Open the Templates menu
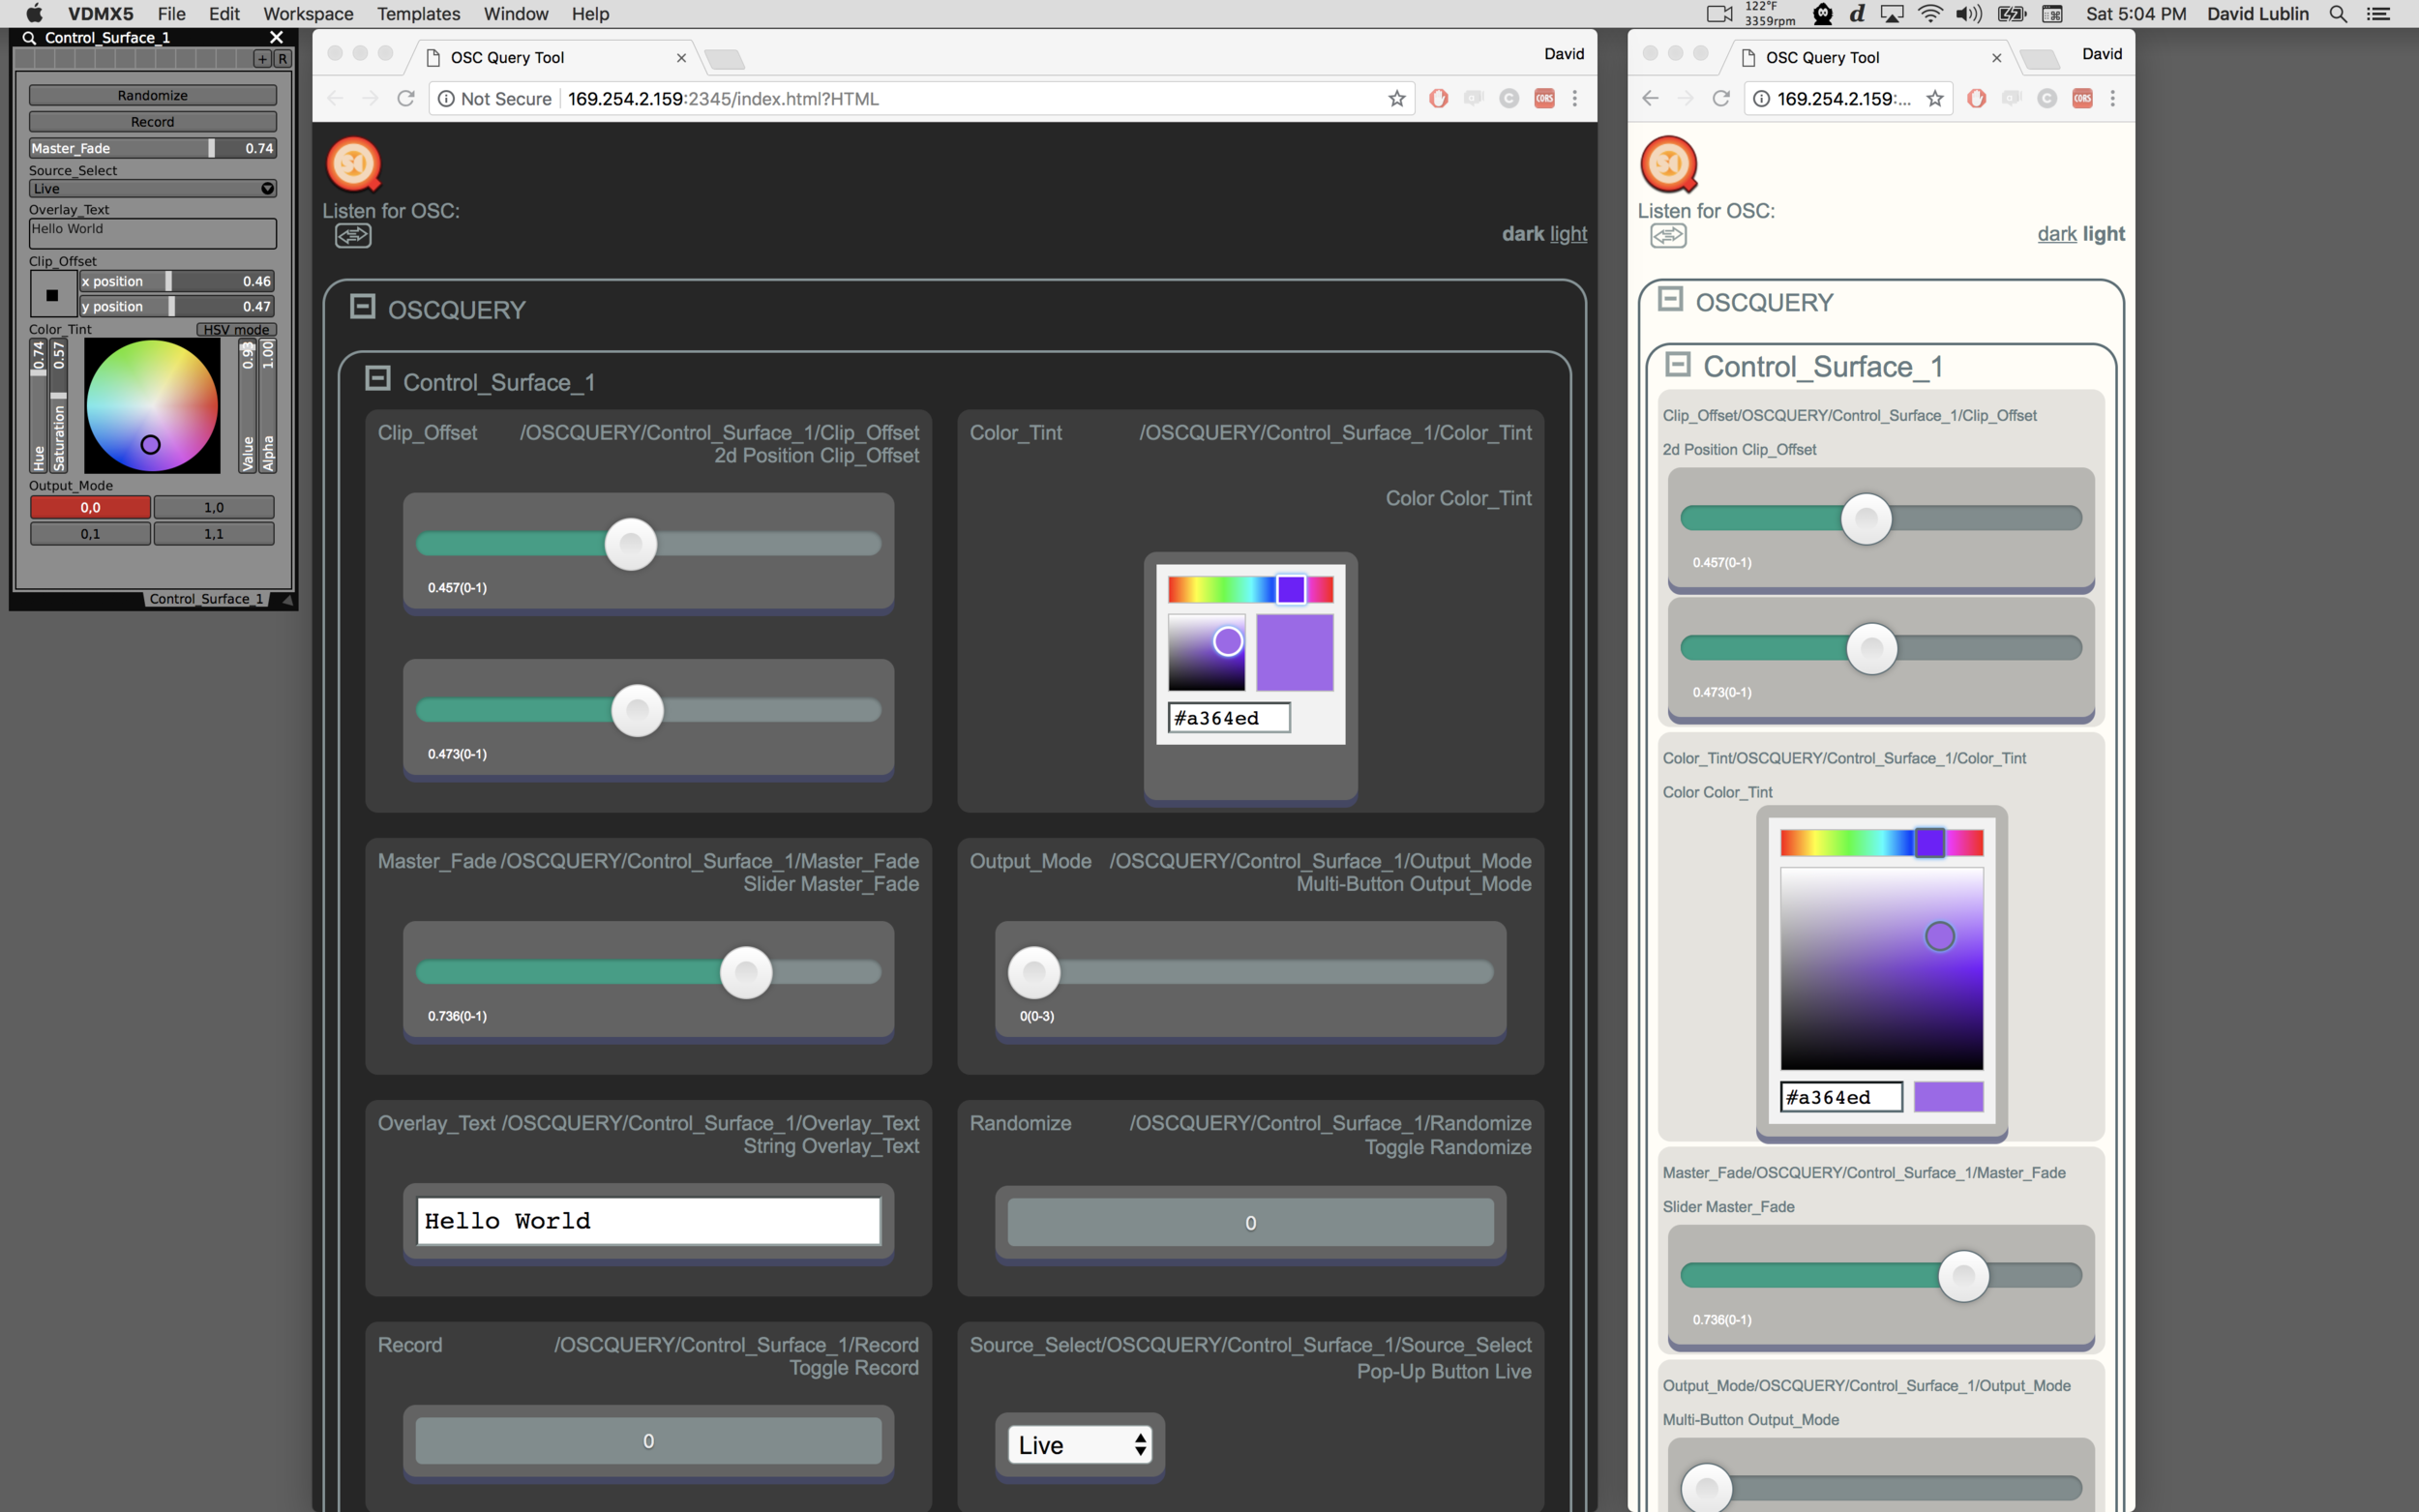Viewport: 2419px width, 1512px height. click(418, 14)
